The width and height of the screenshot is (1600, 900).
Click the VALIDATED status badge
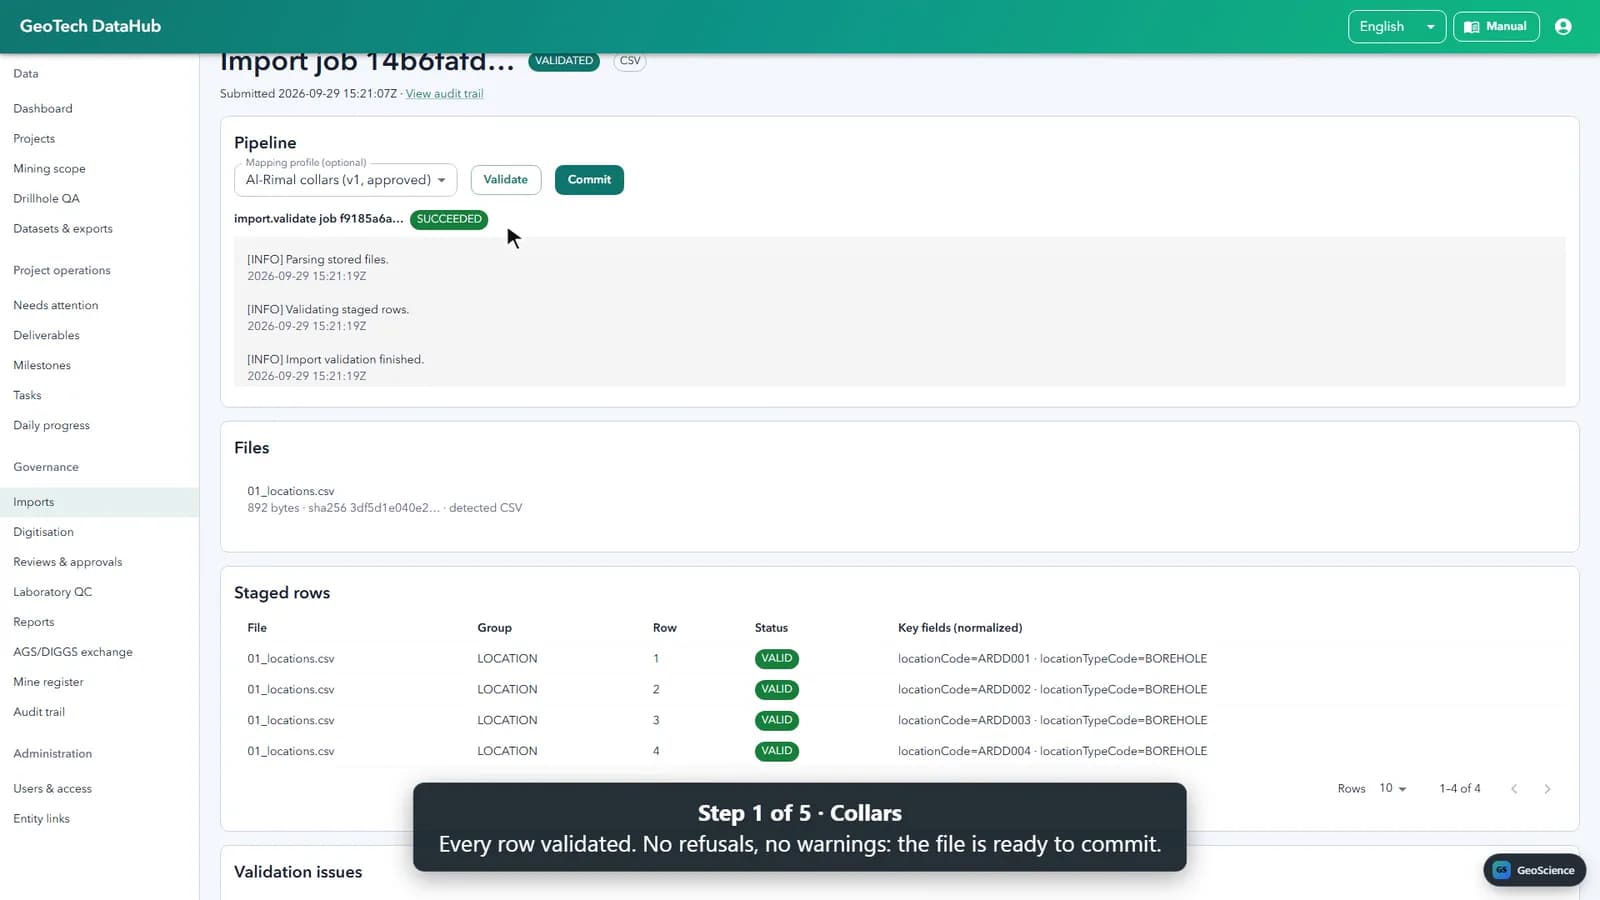click(564, 61)
